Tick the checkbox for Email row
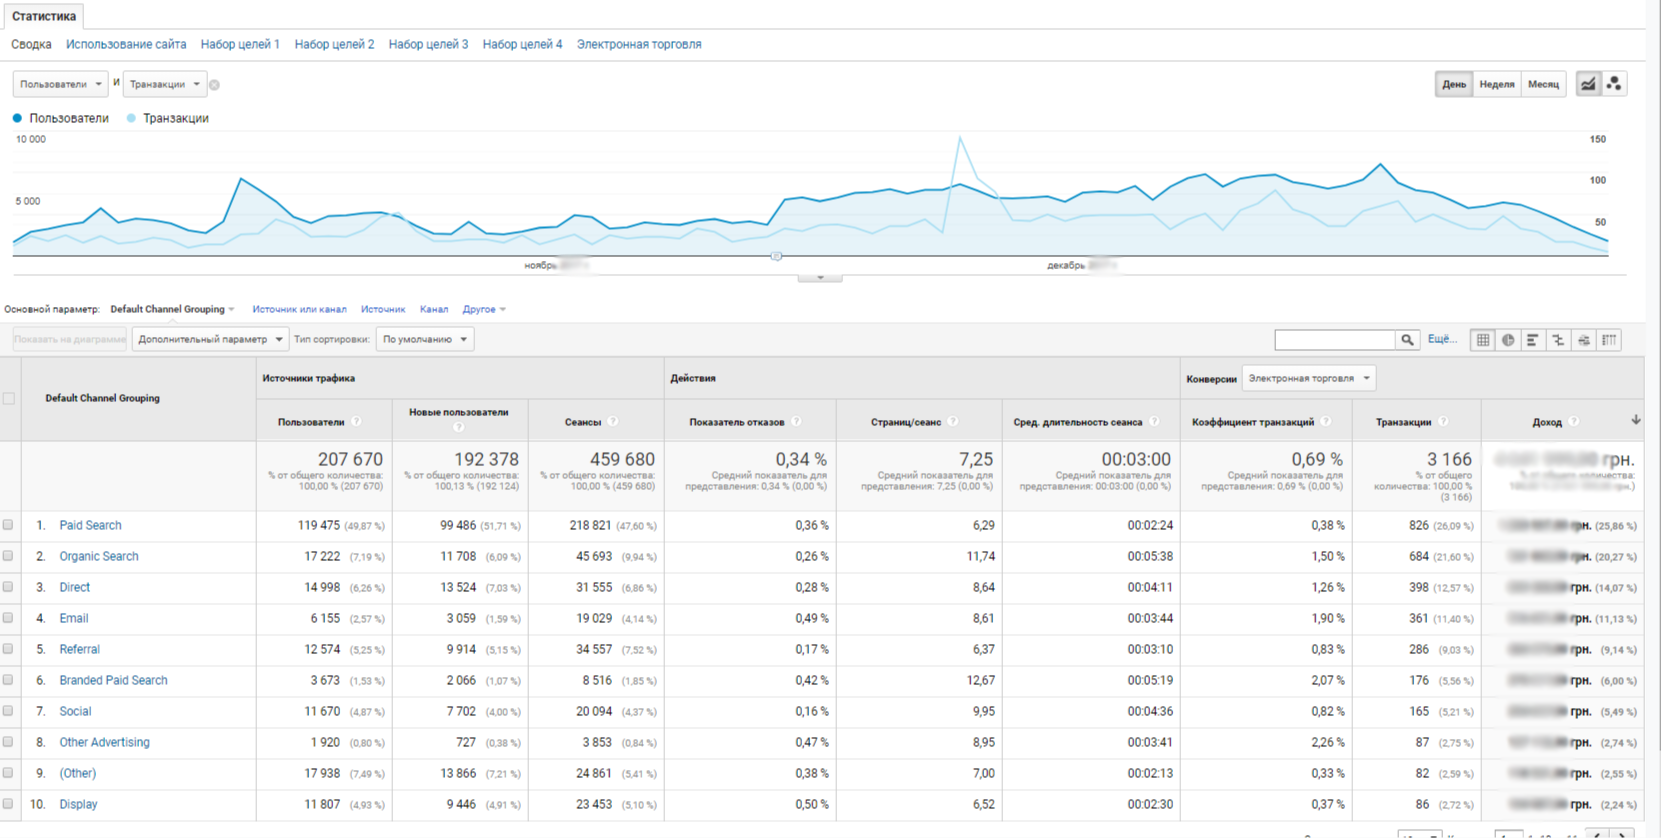1661x838 pixels. [9, 618]
